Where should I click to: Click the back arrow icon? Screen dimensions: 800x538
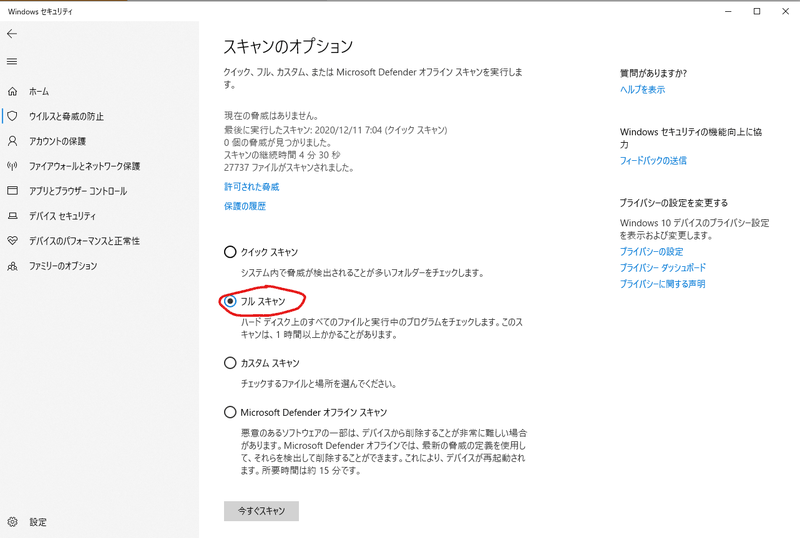click(x=12, y=34)
